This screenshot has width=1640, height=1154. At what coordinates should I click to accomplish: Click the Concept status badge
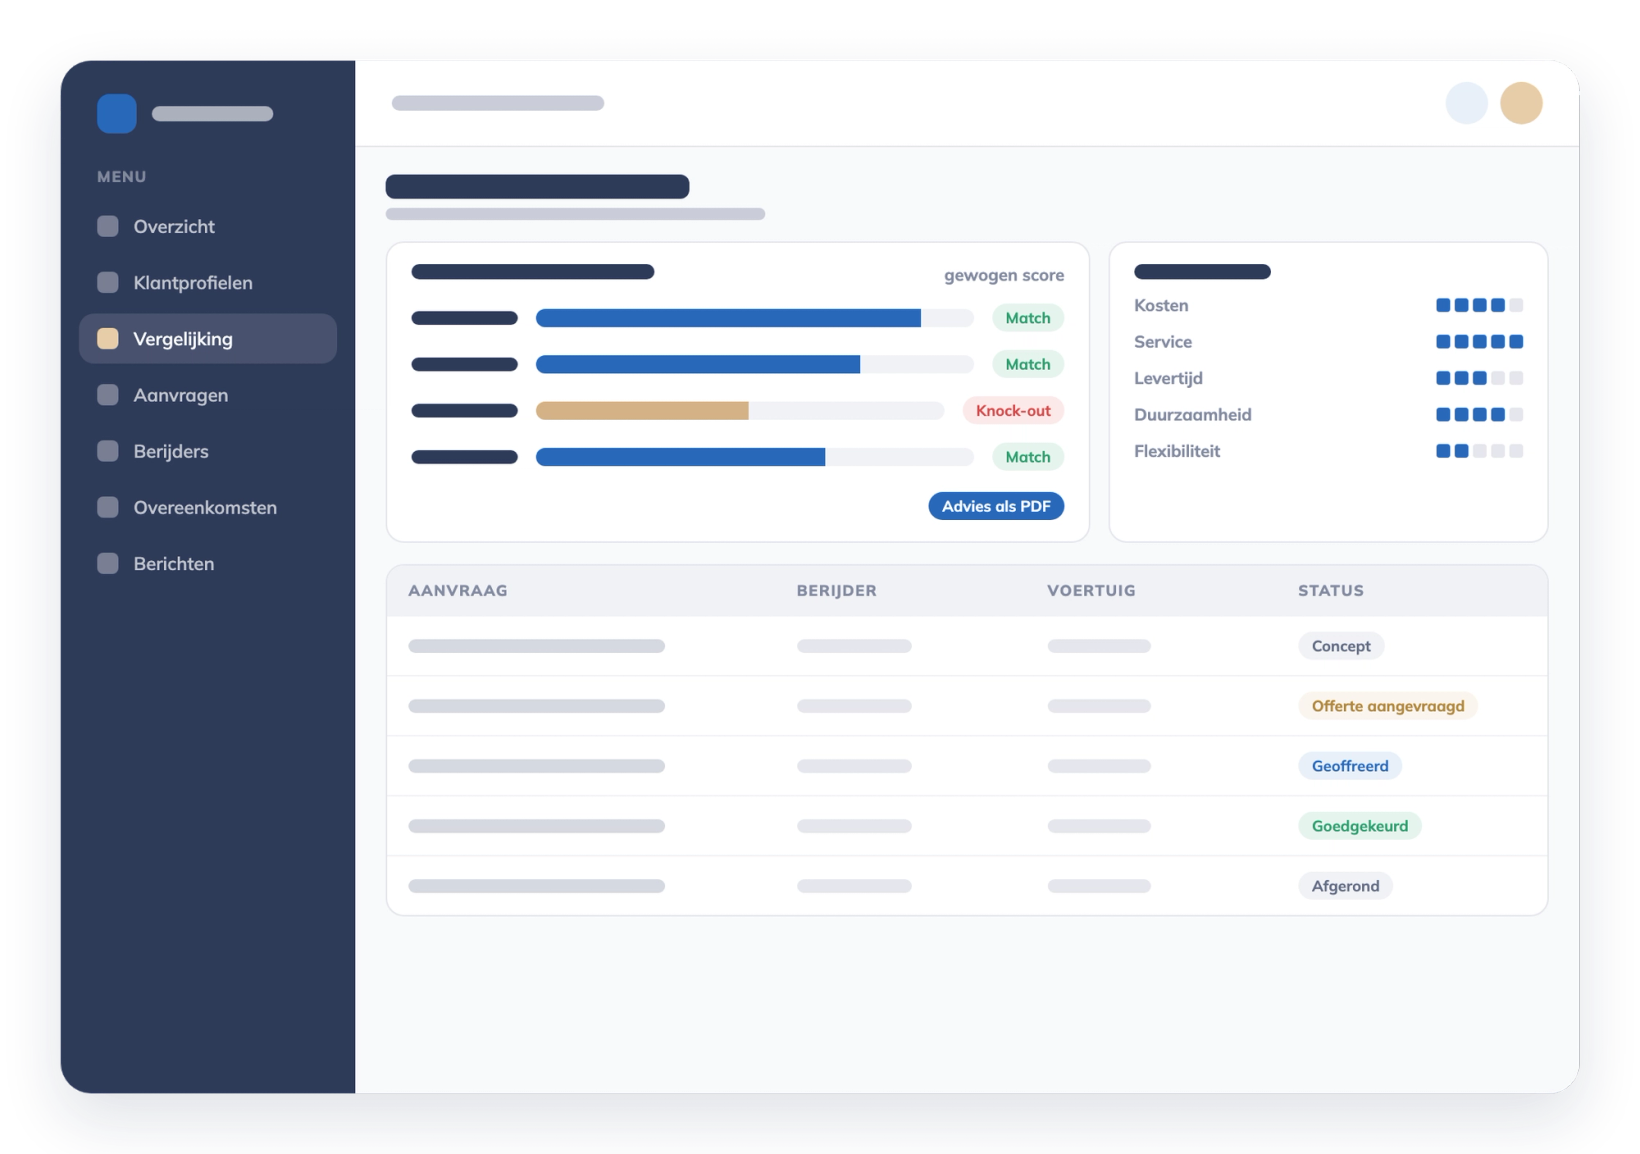click(x=1341, y=646)
